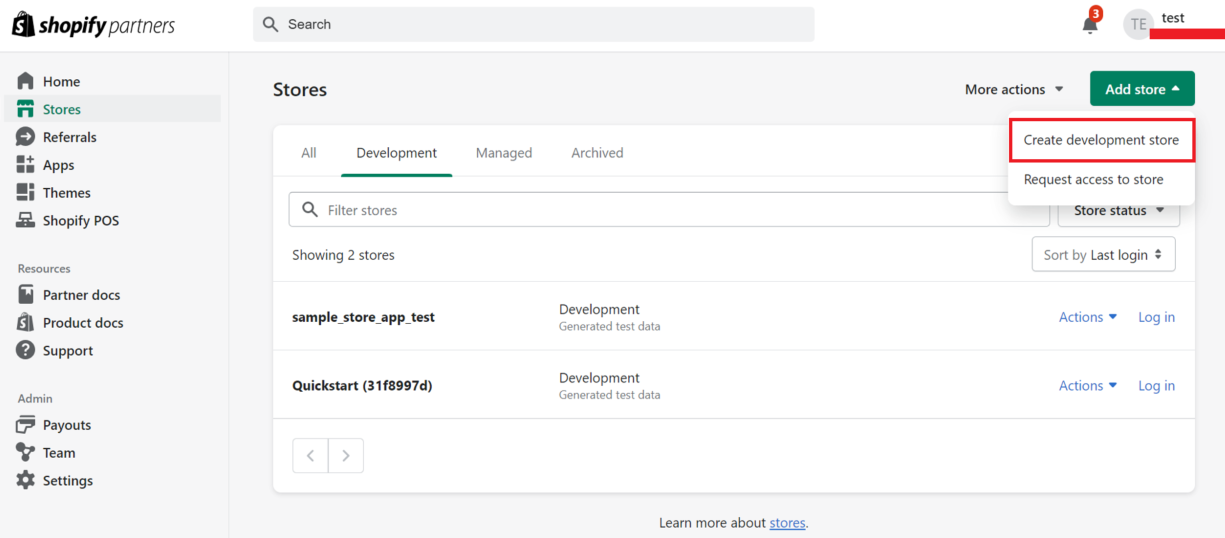The width and height of the screenshot is (1225, 538).
Task: Log in to sample_store_app_test store
Action: pos(1156,317)
